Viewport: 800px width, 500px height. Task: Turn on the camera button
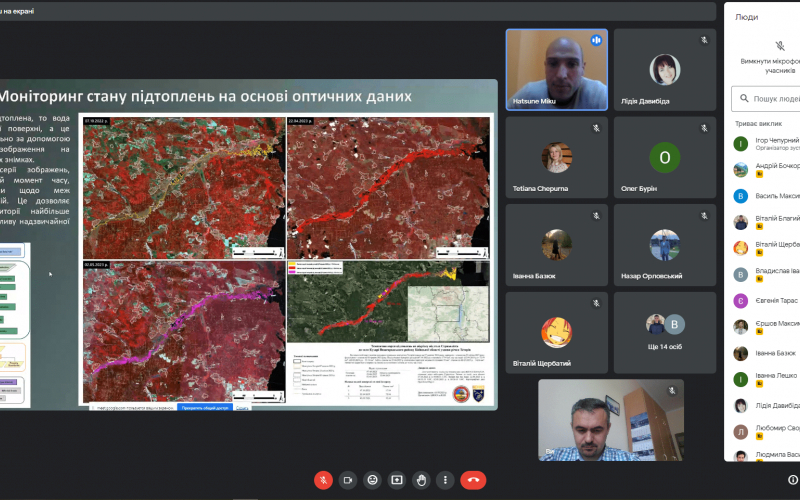coord(348,480)
